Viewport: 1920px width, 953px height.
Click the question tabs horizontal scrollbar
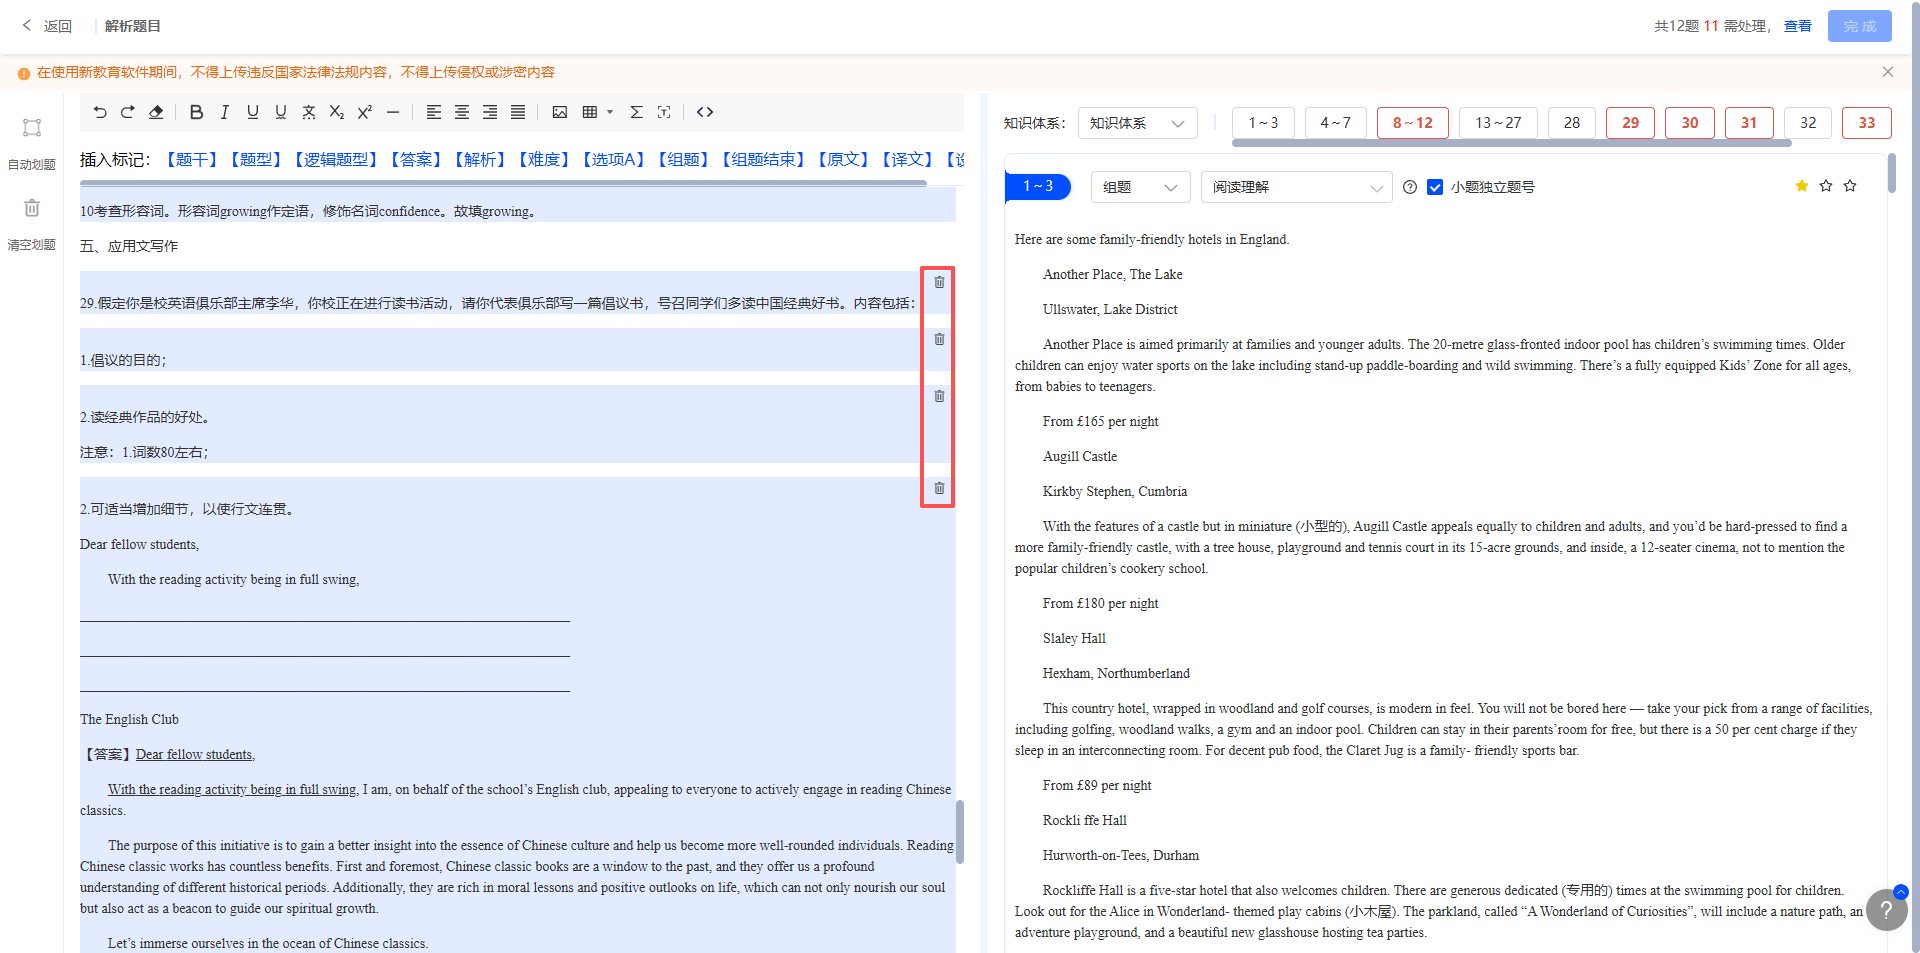click(x=1511, y=143)
